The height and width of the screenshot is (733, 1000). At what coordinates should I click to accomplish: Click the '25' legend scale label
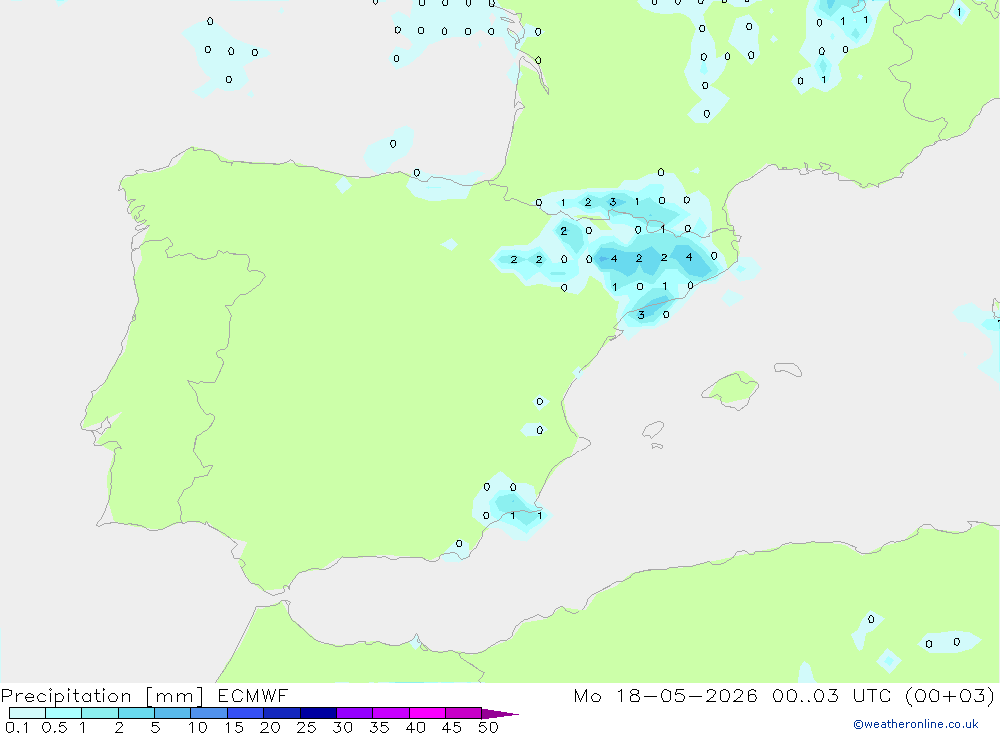tap(306, 727)
